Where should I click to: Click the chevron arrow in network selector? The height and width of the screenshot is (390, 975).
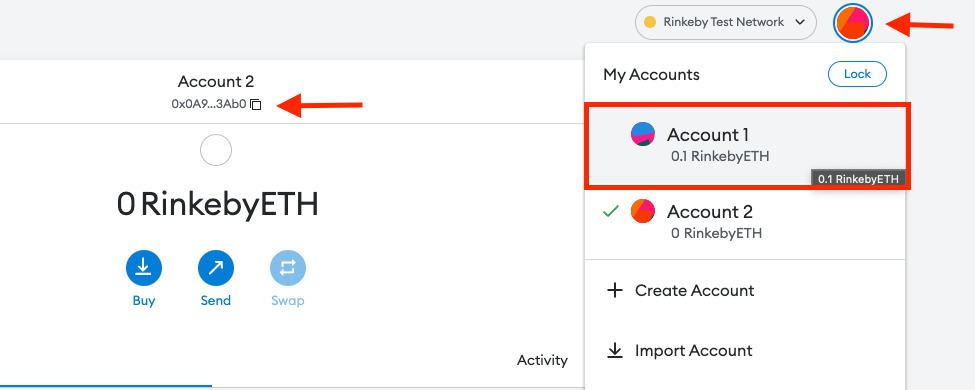pos(800,22)
